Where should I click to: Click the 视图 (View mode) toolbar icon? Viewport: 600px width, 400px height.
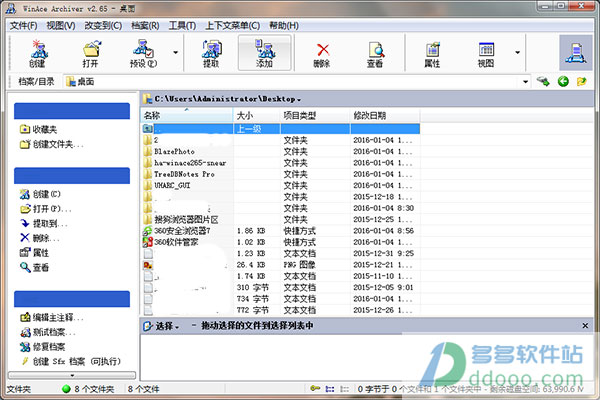486,55
